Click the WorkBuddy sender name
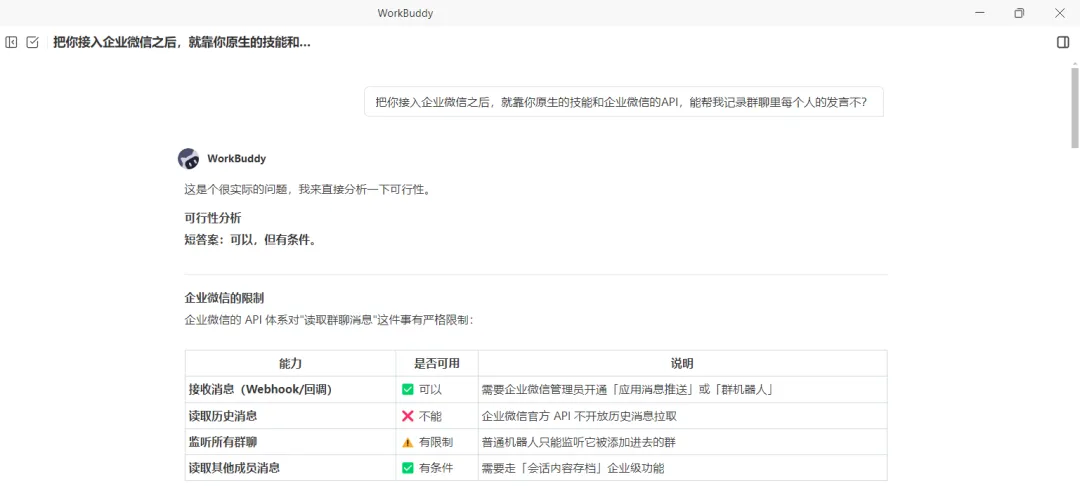The width and height of the screenshot is (1080, 486). tap(236, 158)
